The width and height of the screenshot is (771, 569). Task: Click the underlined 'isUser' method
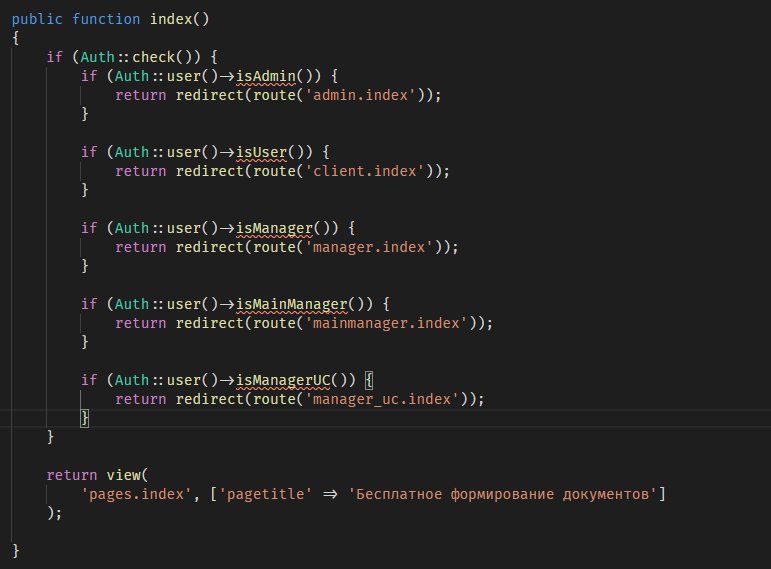261,152
